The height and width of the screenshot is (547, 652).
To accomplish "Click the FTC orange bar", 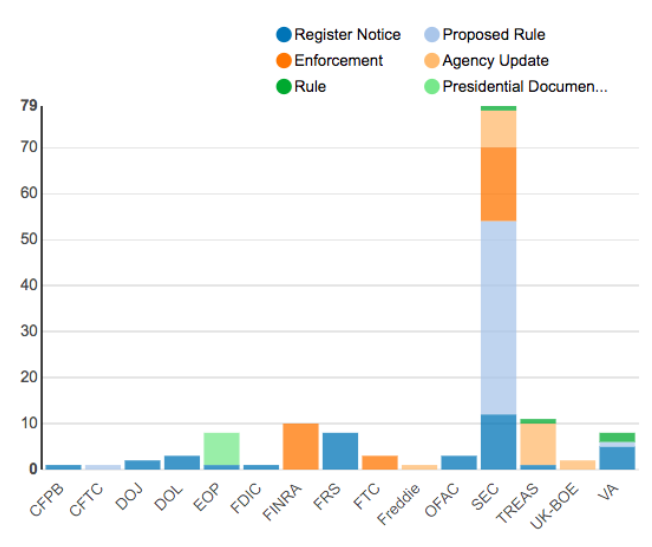I will pos(380,463).
